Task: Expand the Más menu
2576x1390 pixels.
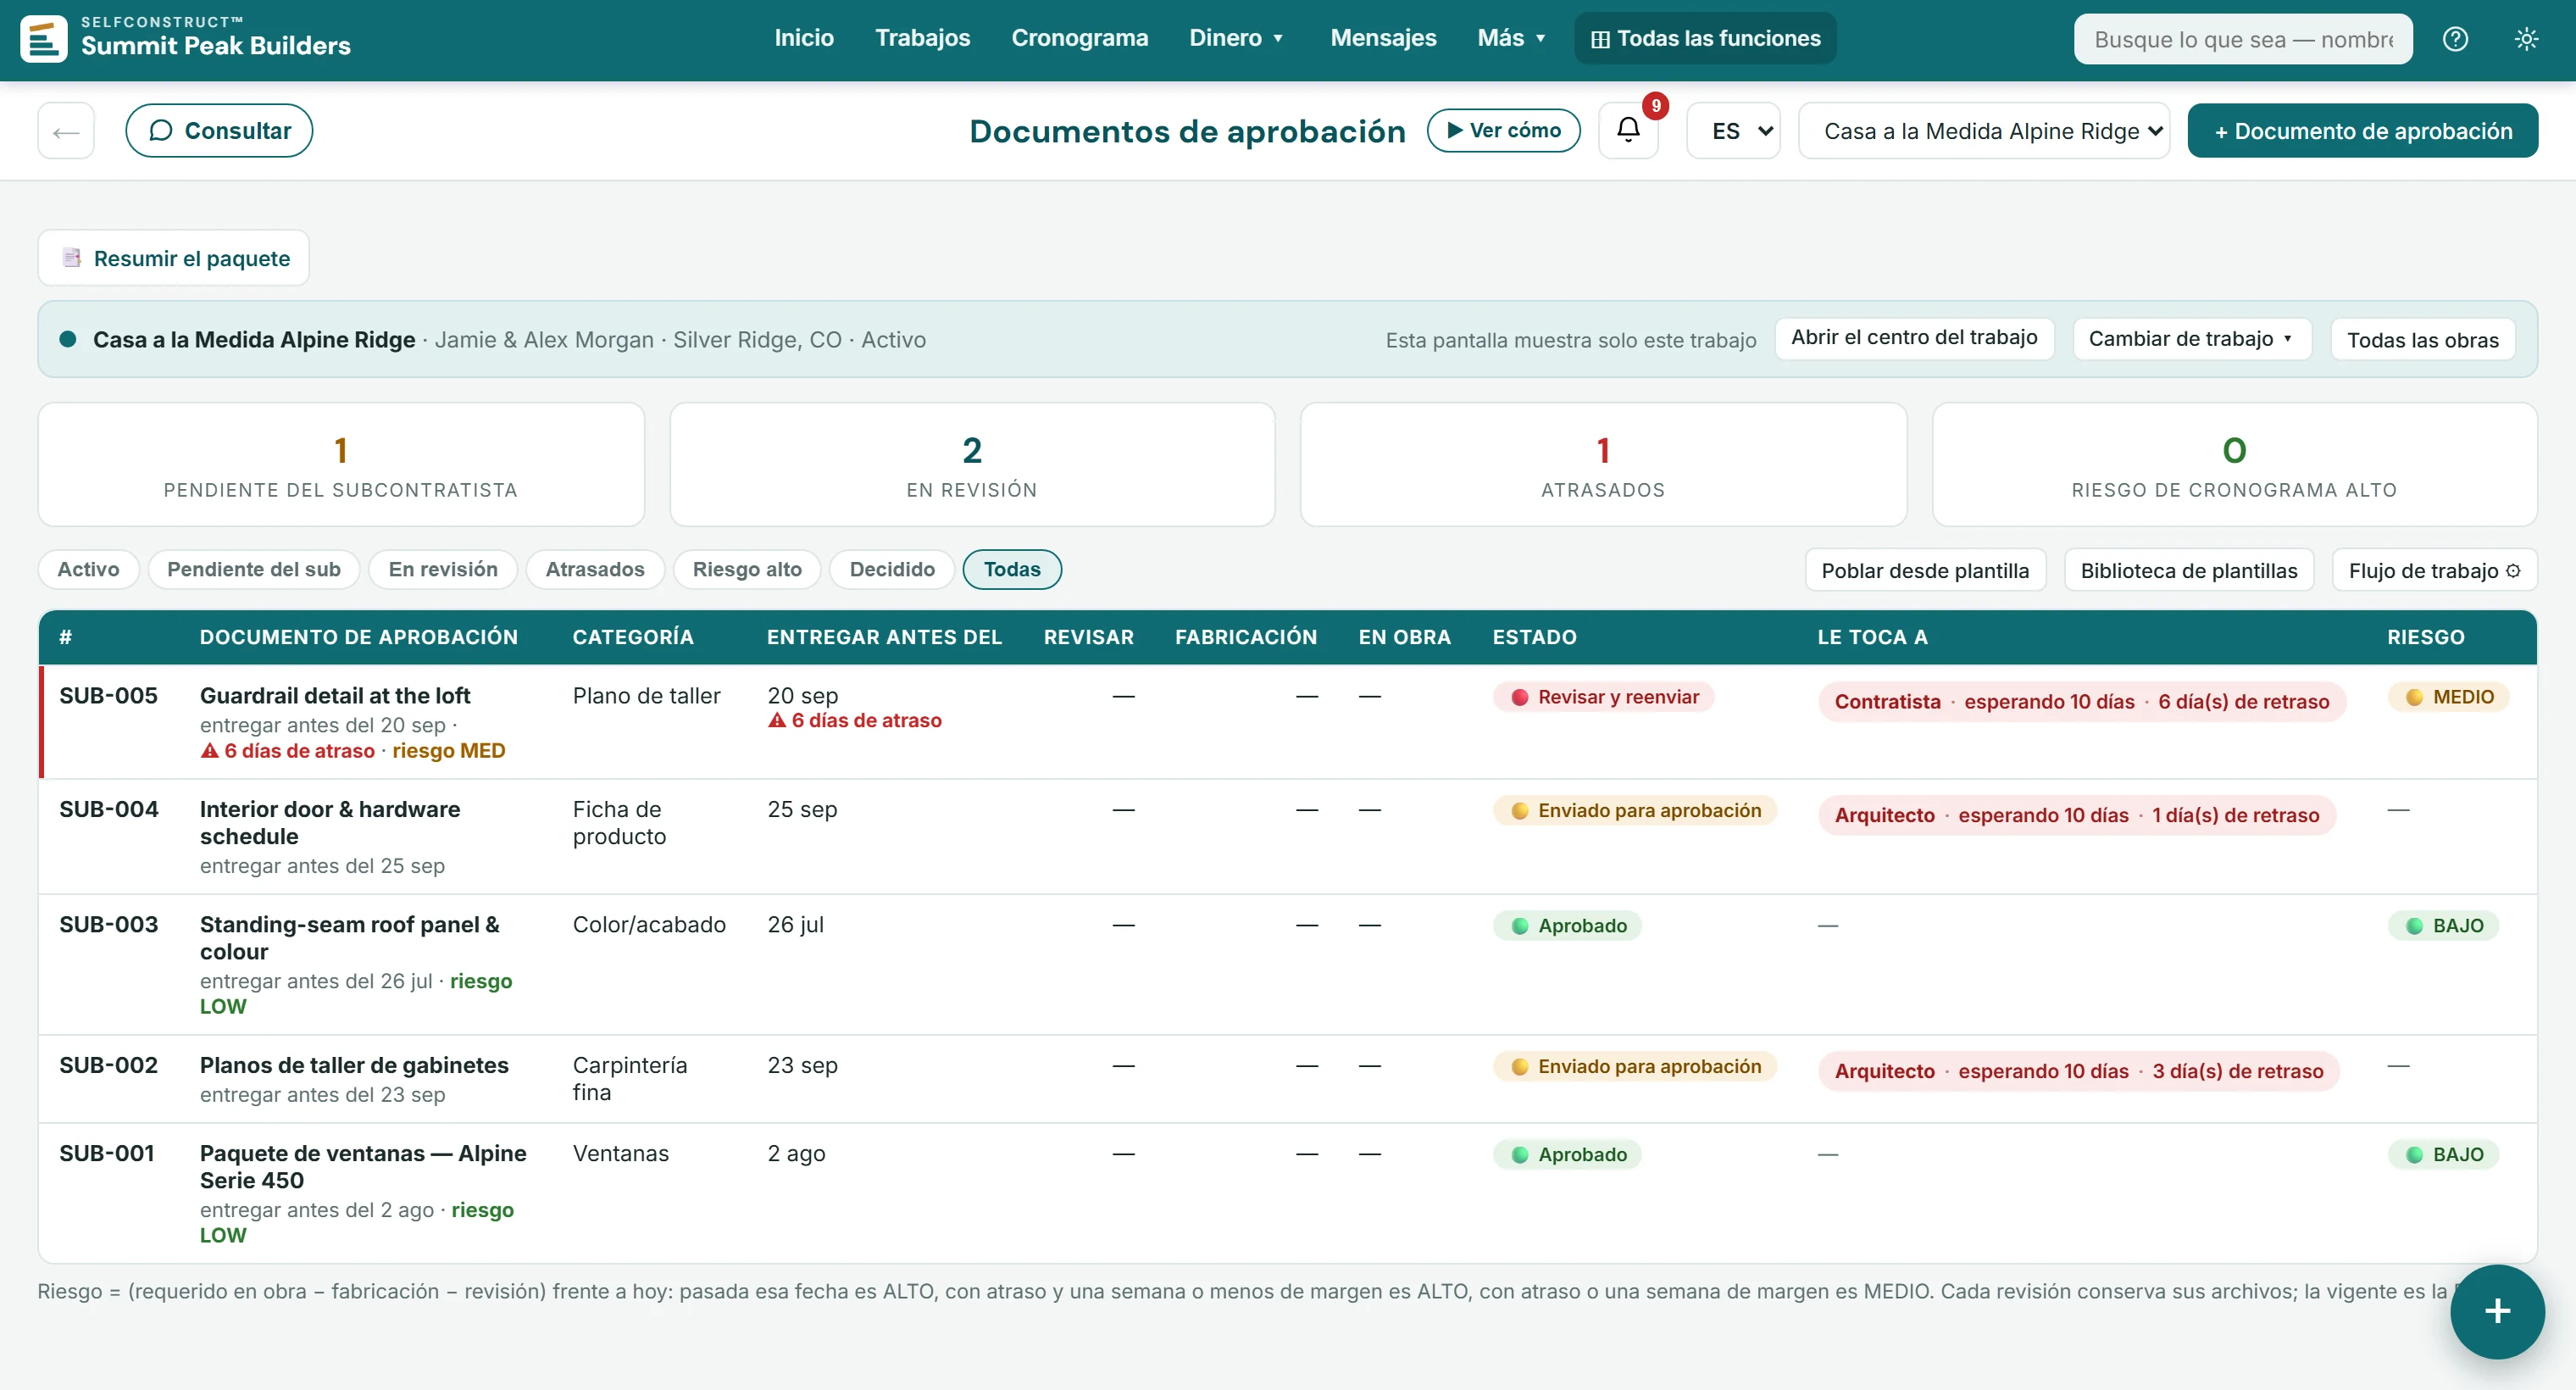Action: (x=1511, y=38)
